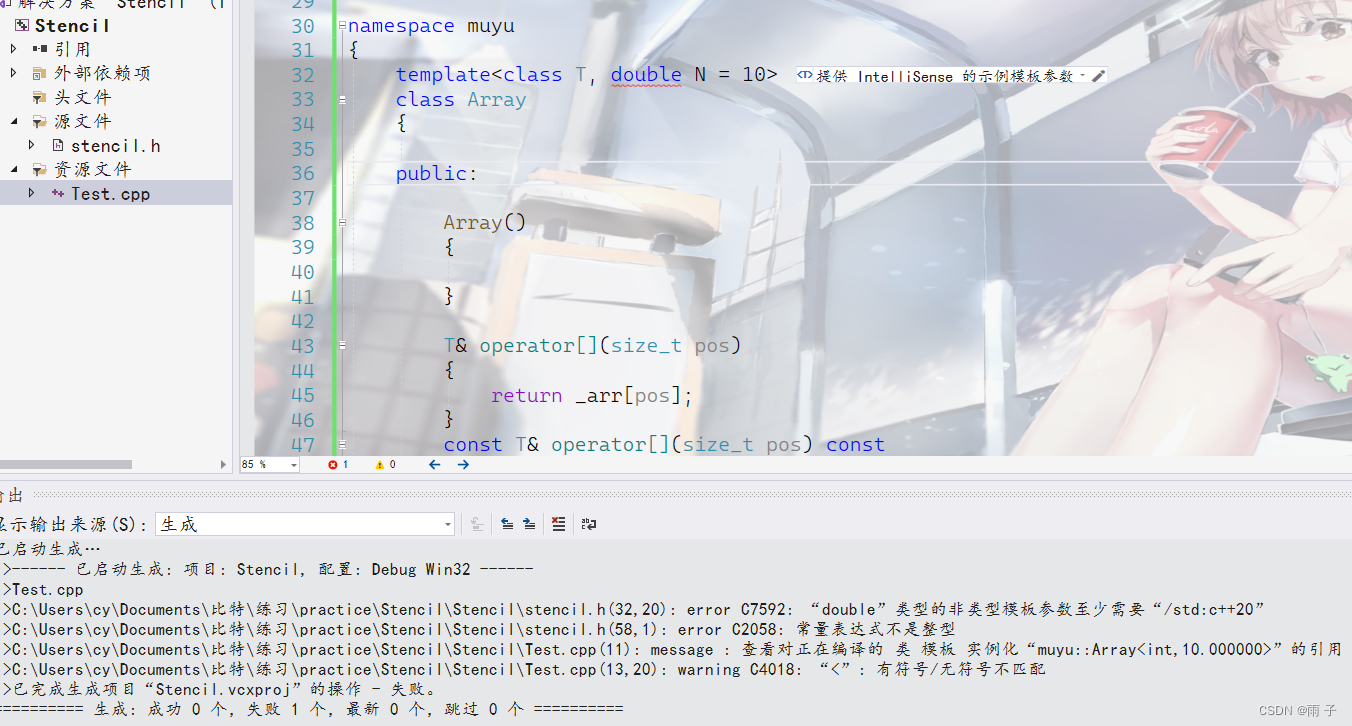This screenshot has height=726, width=1352.
Task: Expand the stencil.h file node
Action: tap(32, 146)
